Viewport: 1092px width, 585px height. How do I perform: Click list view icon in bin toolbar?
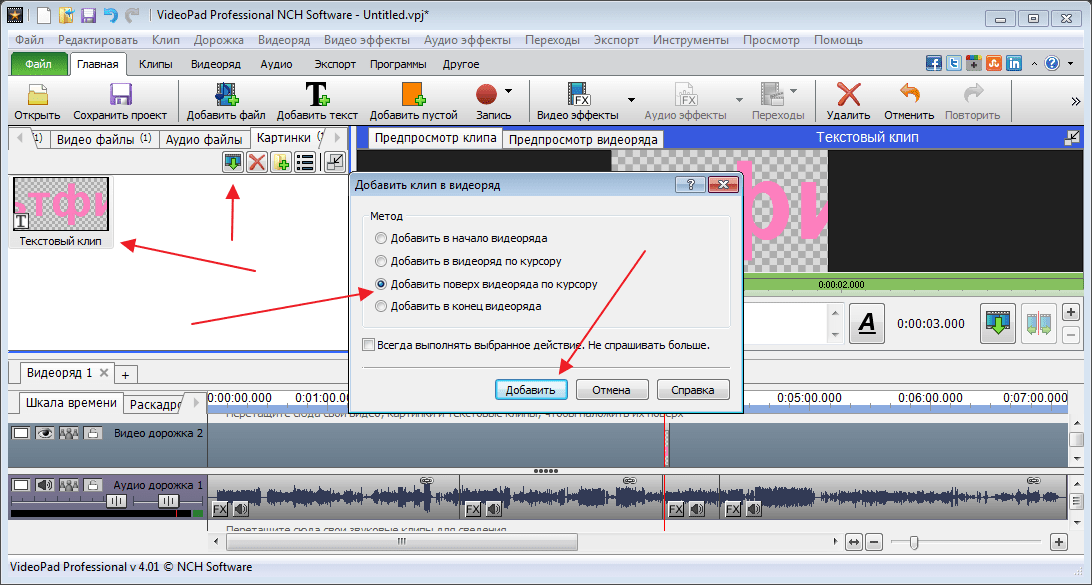305,162
